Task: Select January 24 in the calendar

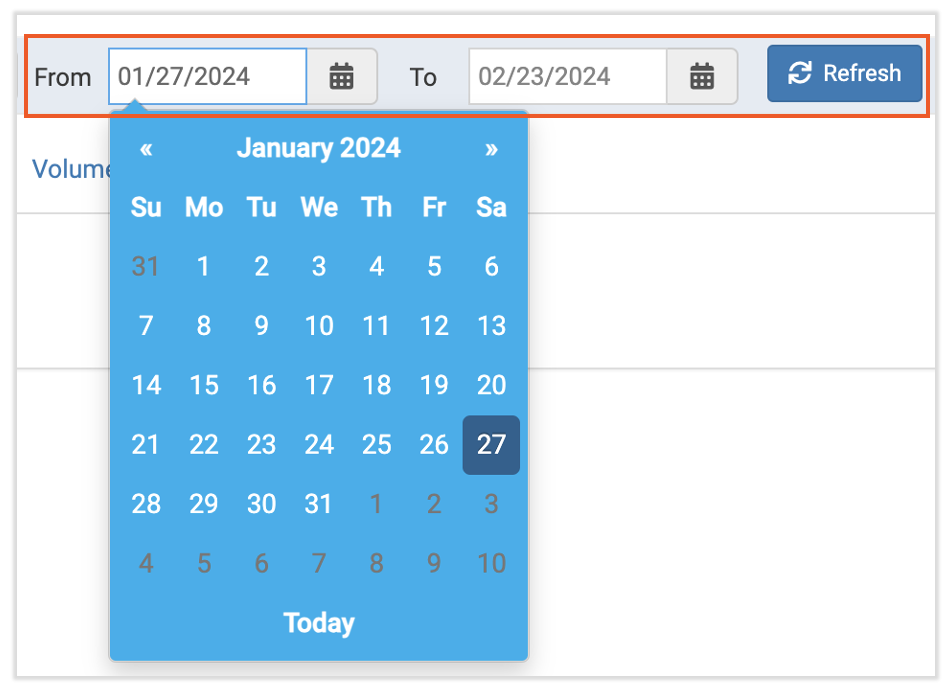Action: [x=319, y=445]
